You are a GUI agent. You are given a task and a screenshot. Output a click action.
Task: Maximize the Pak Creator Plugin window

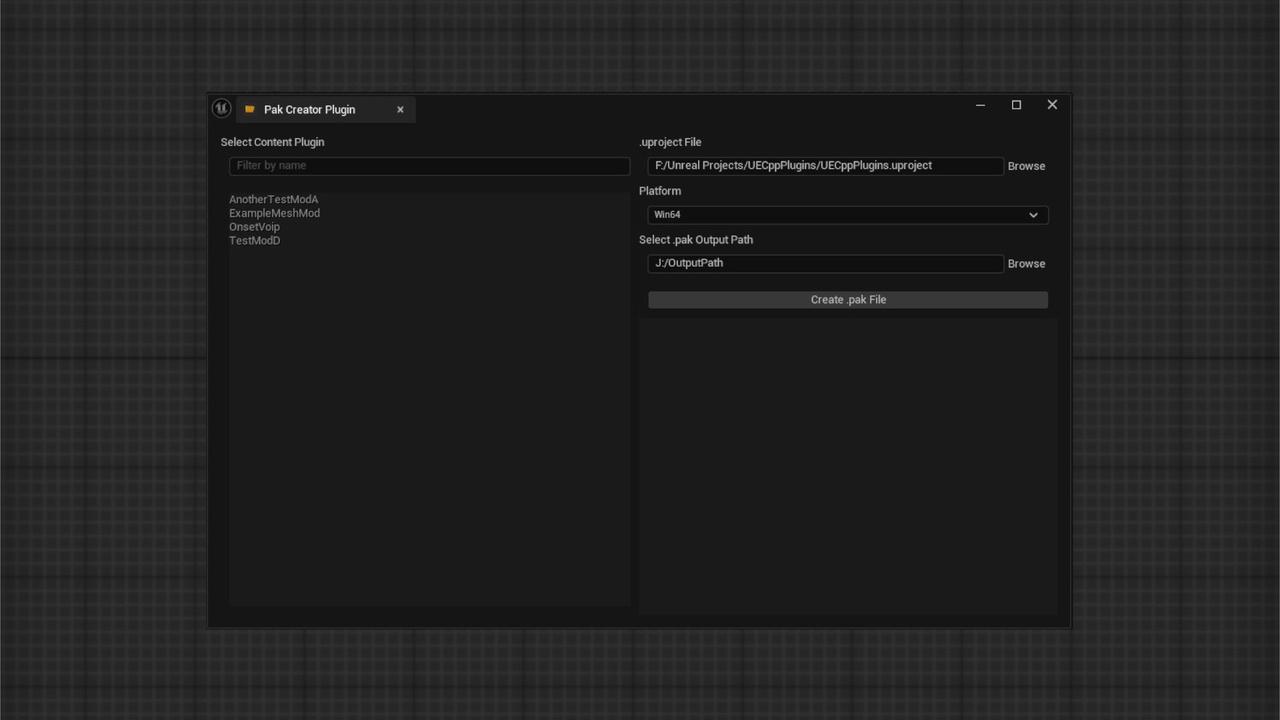pyautogui.click(x=1016, y=104)
